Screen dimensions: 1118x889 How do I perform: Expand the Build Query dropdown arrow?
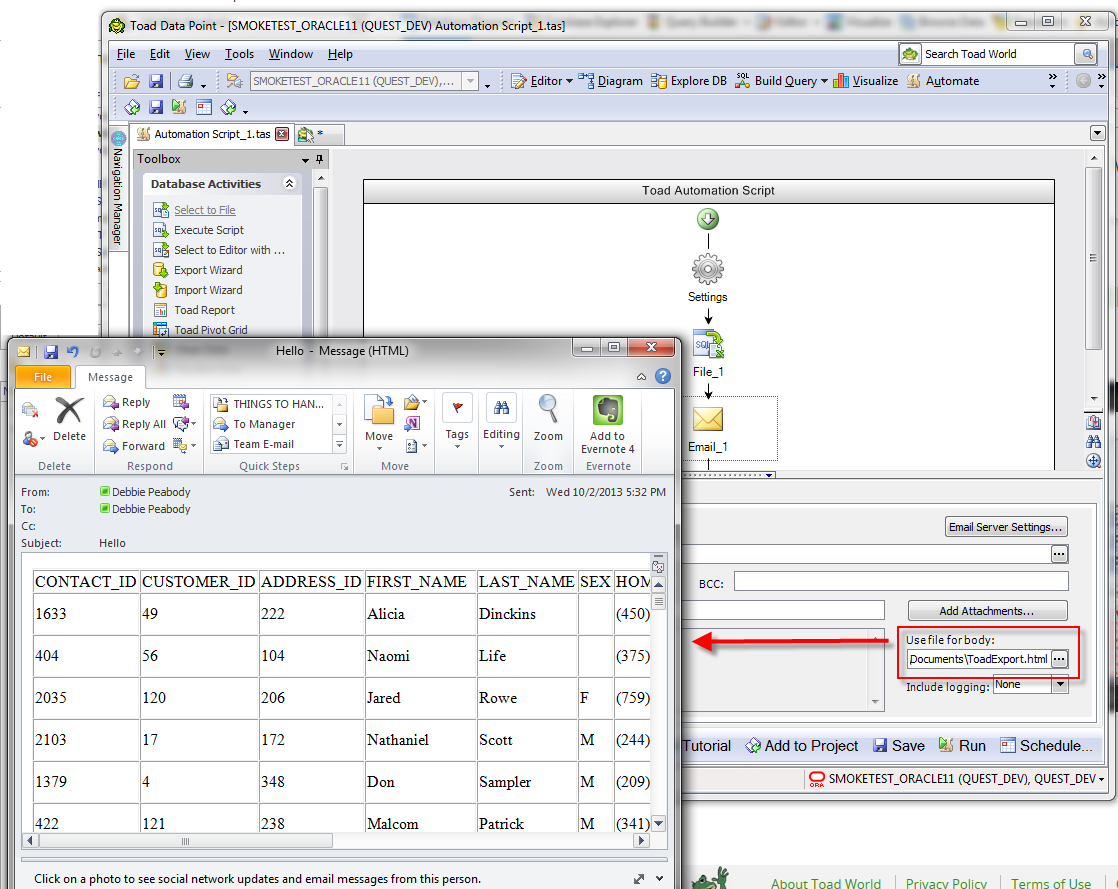(x=824, y=81)
